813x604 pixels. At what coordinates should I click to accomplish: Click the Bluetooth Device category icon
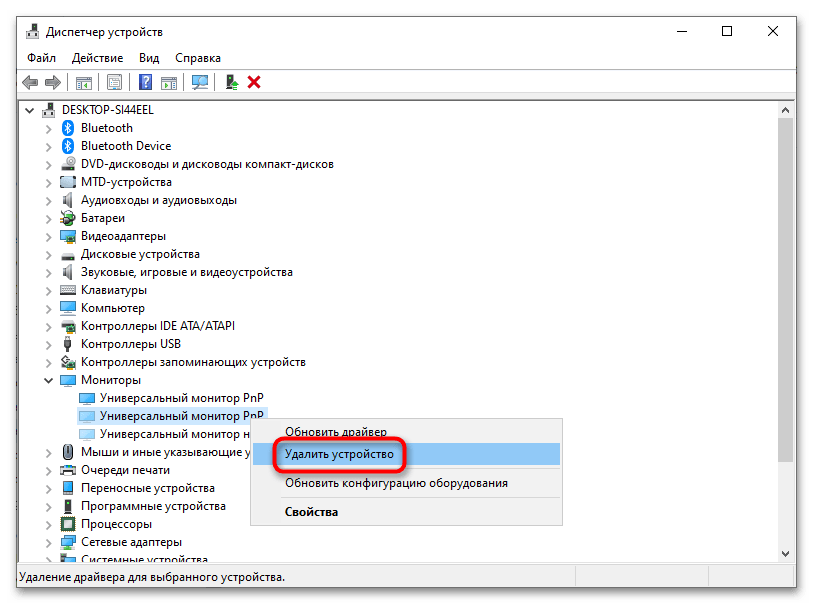tap(69, 146)
